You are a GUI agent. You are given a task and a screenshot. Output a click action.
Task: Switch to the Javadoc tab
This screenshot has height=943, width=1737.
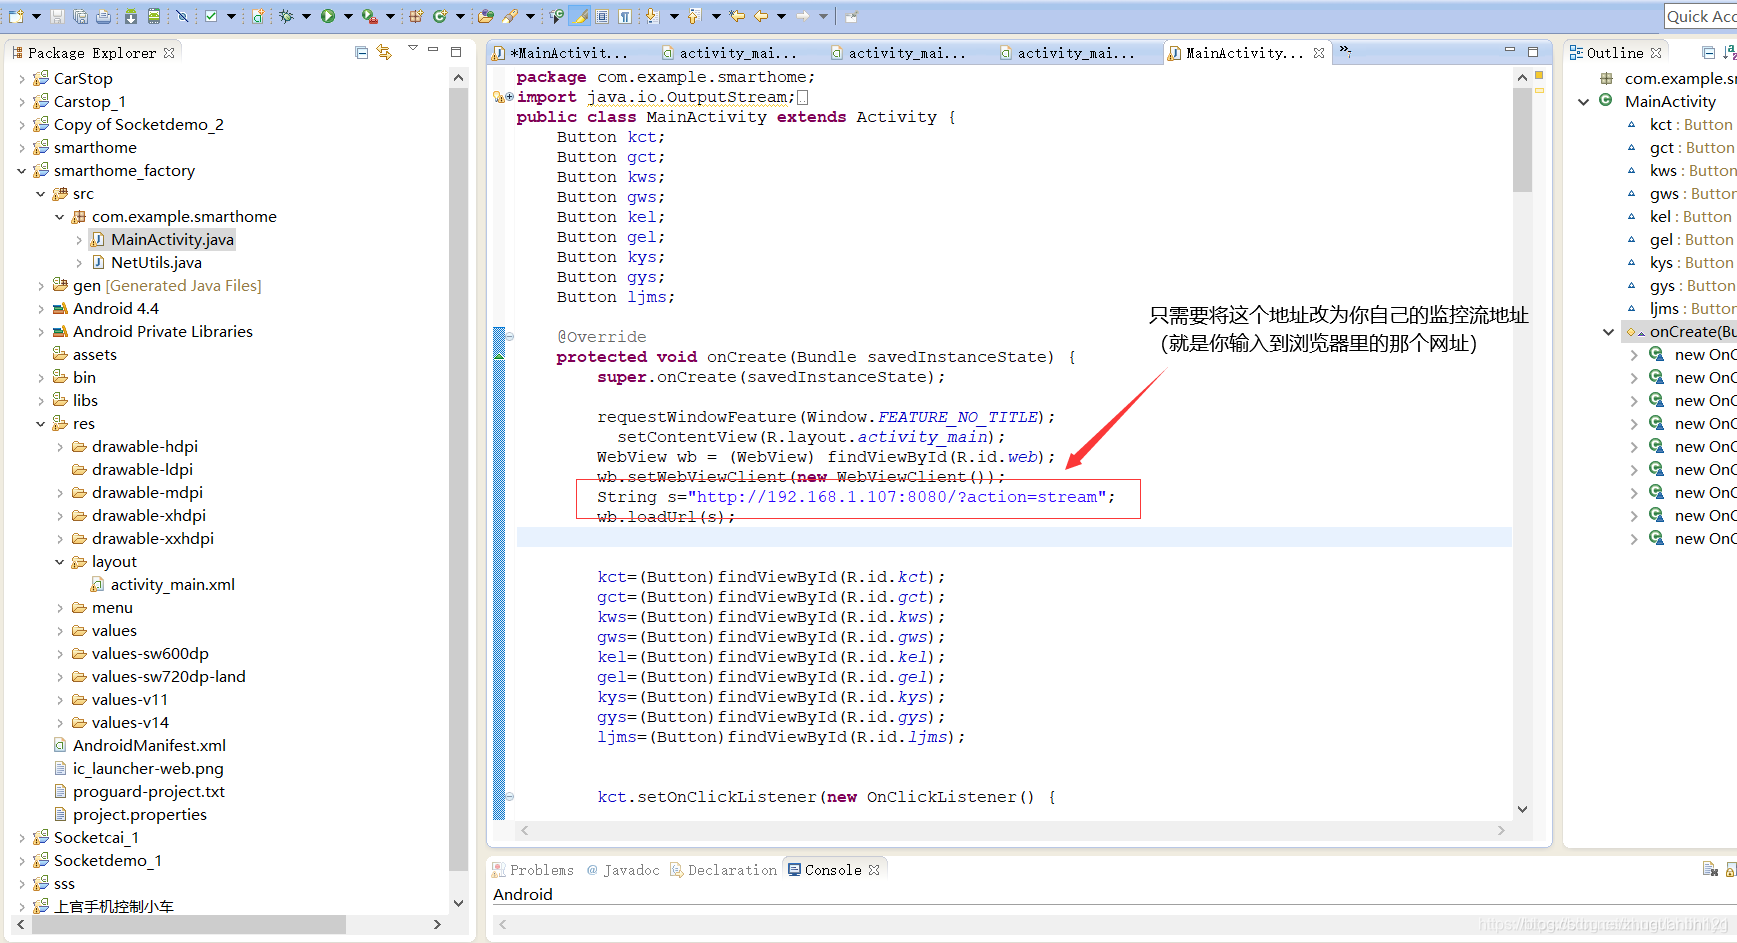click(623, 870)
